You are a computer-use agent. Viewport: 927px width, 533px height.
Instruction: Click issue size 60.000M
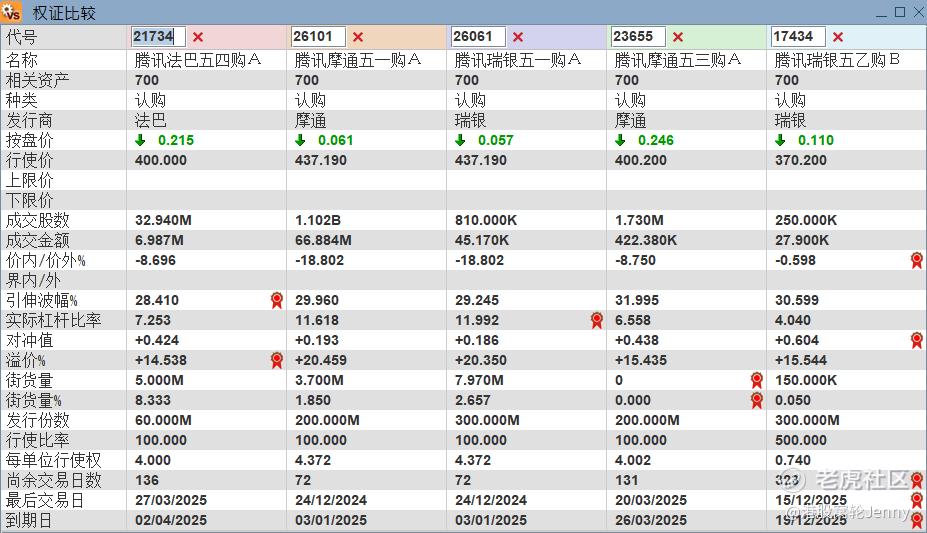click(x=163, y=421)
